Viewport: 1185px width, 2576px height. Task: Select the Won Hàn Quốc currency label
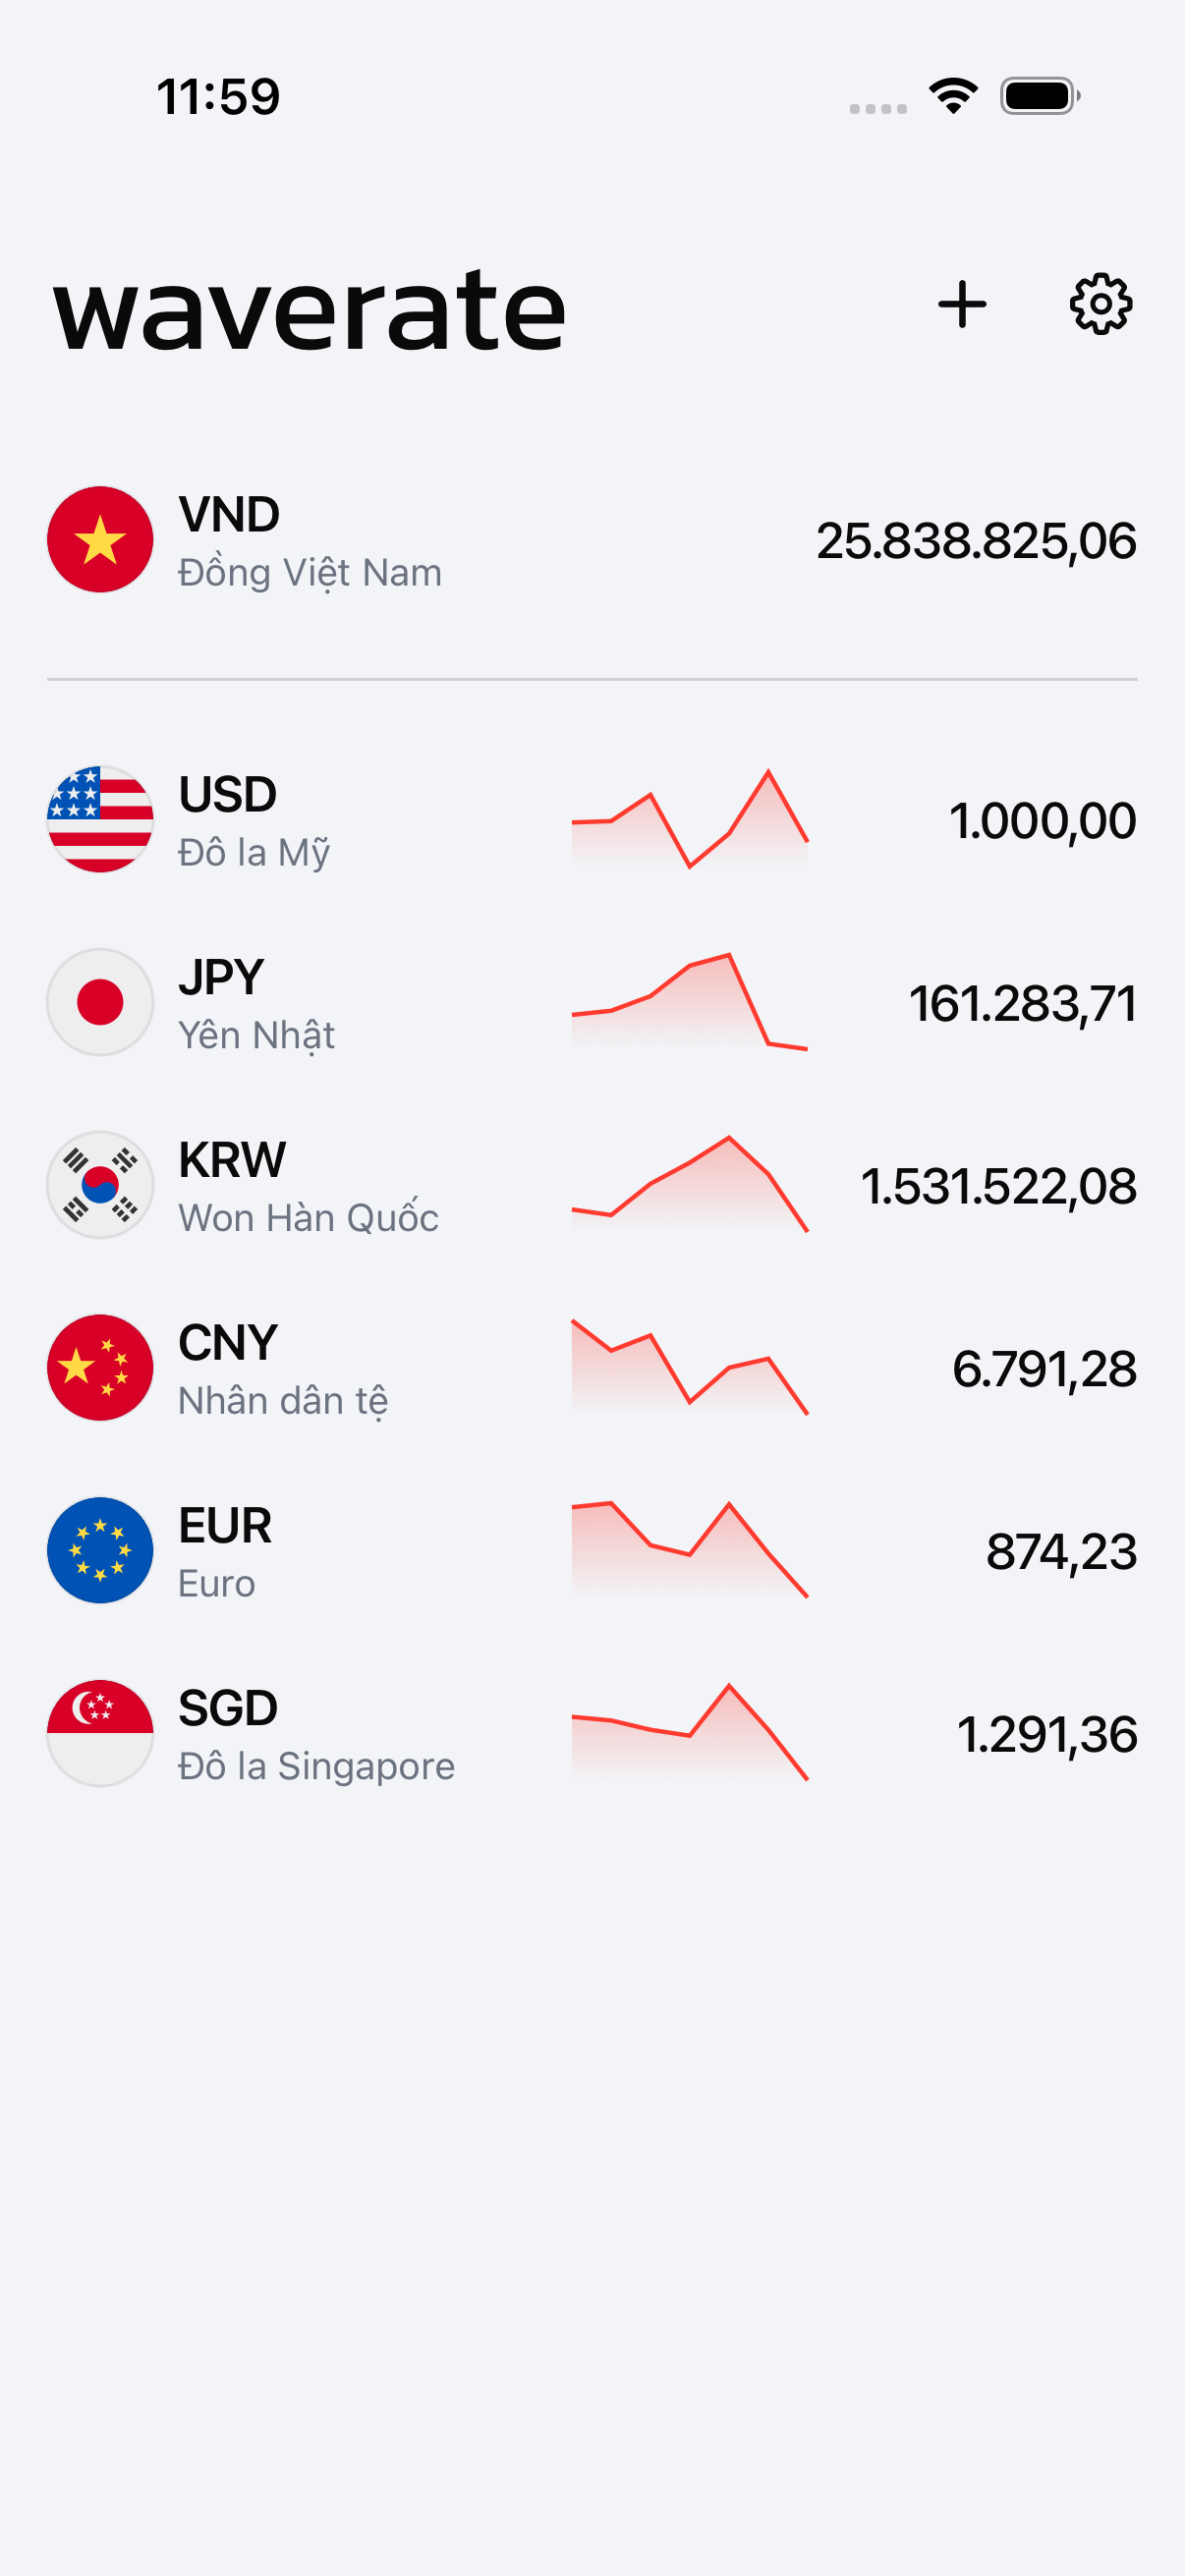click(x=308, y=1217)
